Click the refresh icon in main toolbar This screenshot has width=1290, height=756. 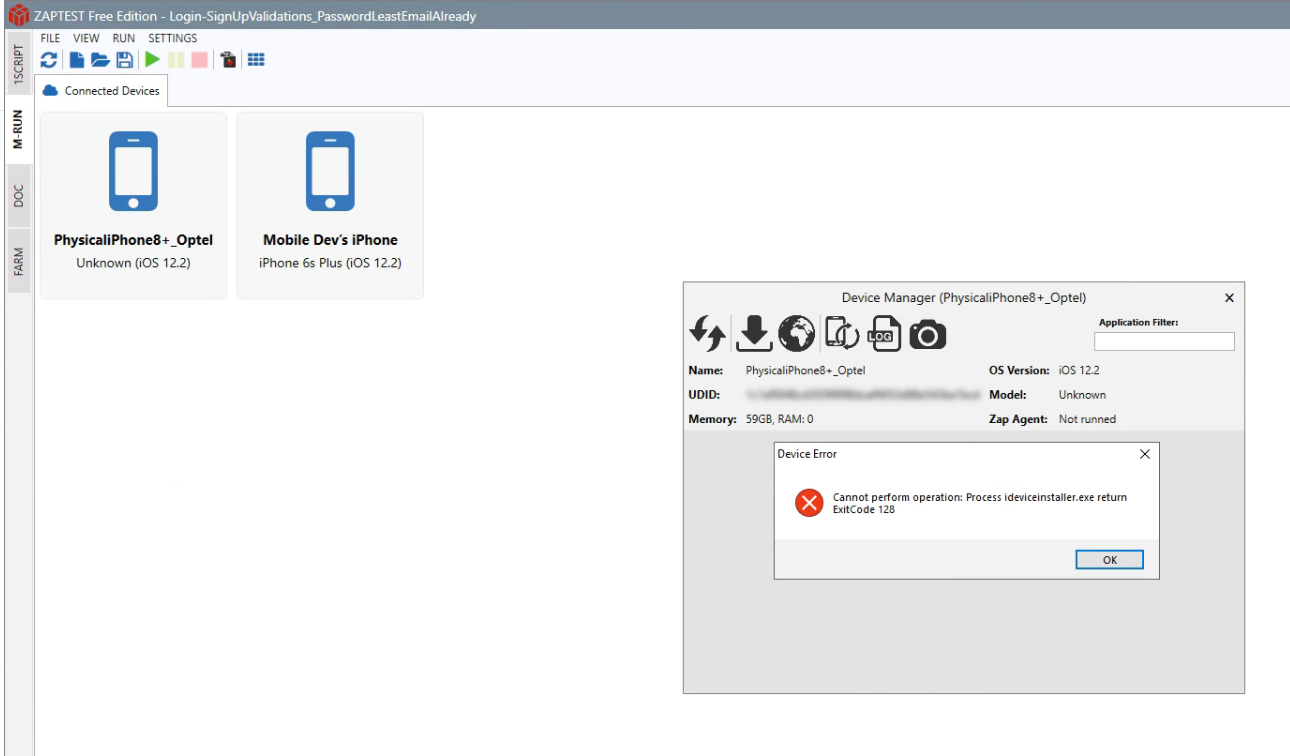49,60
